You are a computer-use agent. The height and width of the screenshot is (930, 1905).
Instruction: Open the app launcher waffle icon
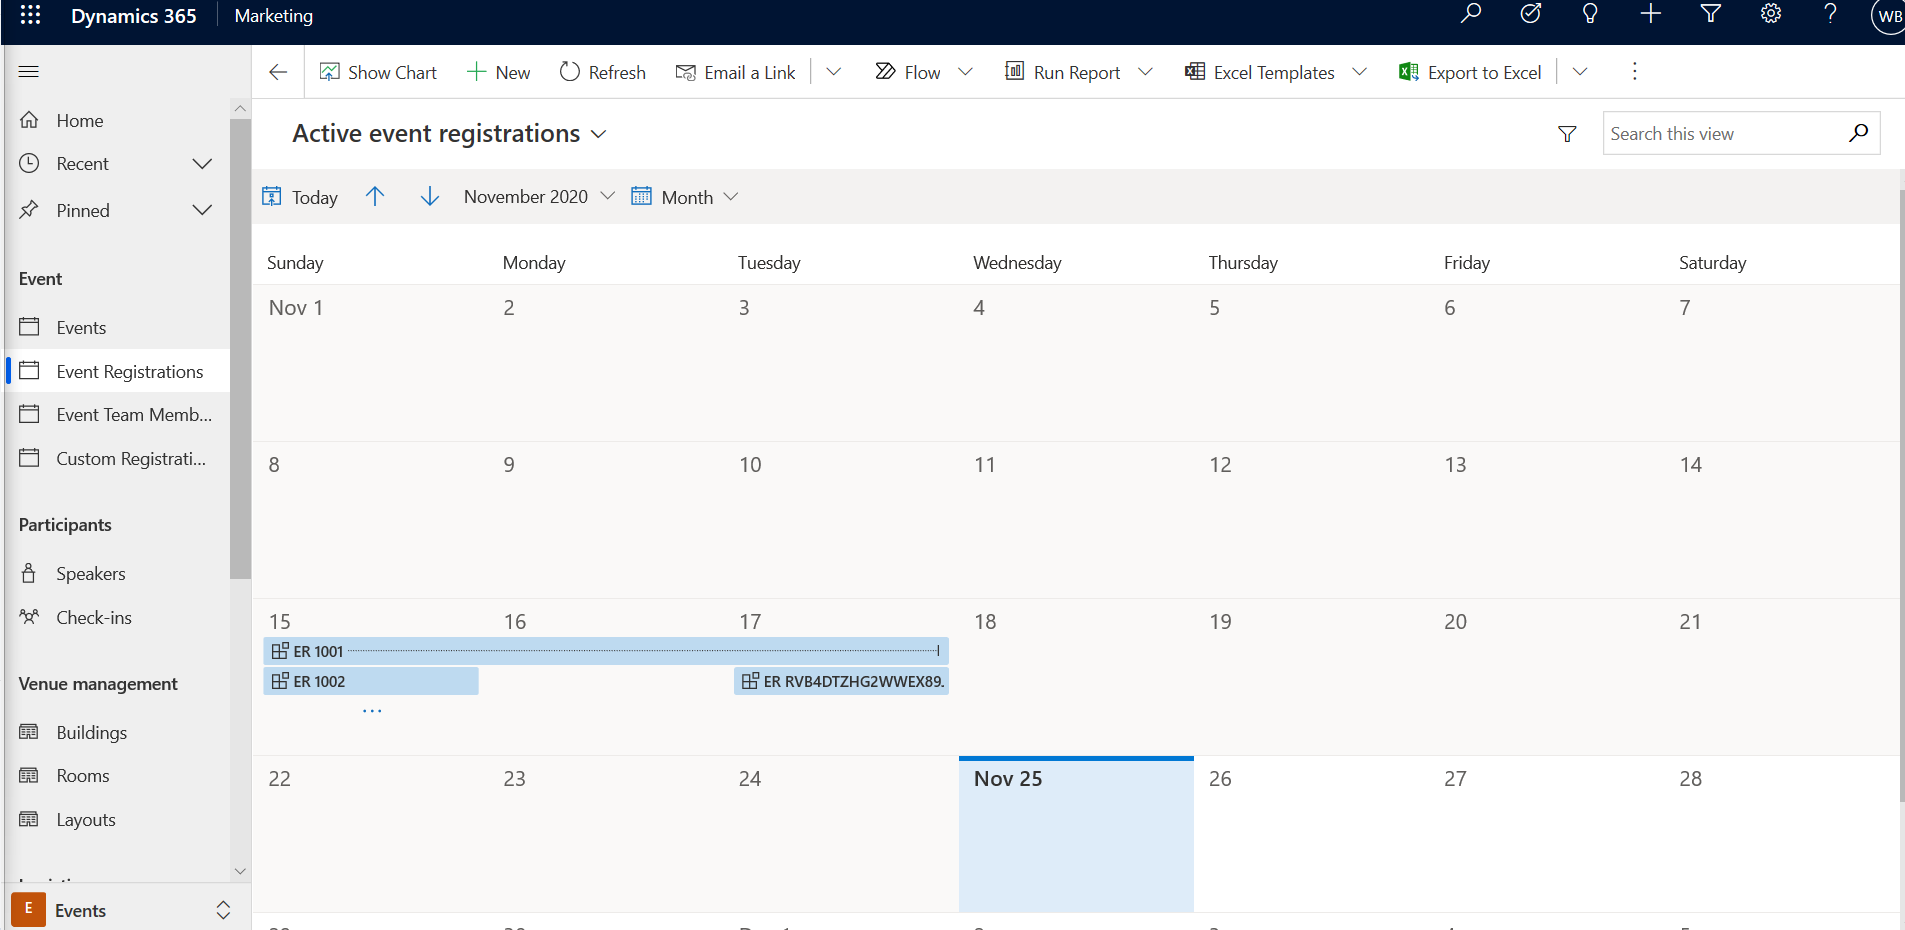point(30,15)
